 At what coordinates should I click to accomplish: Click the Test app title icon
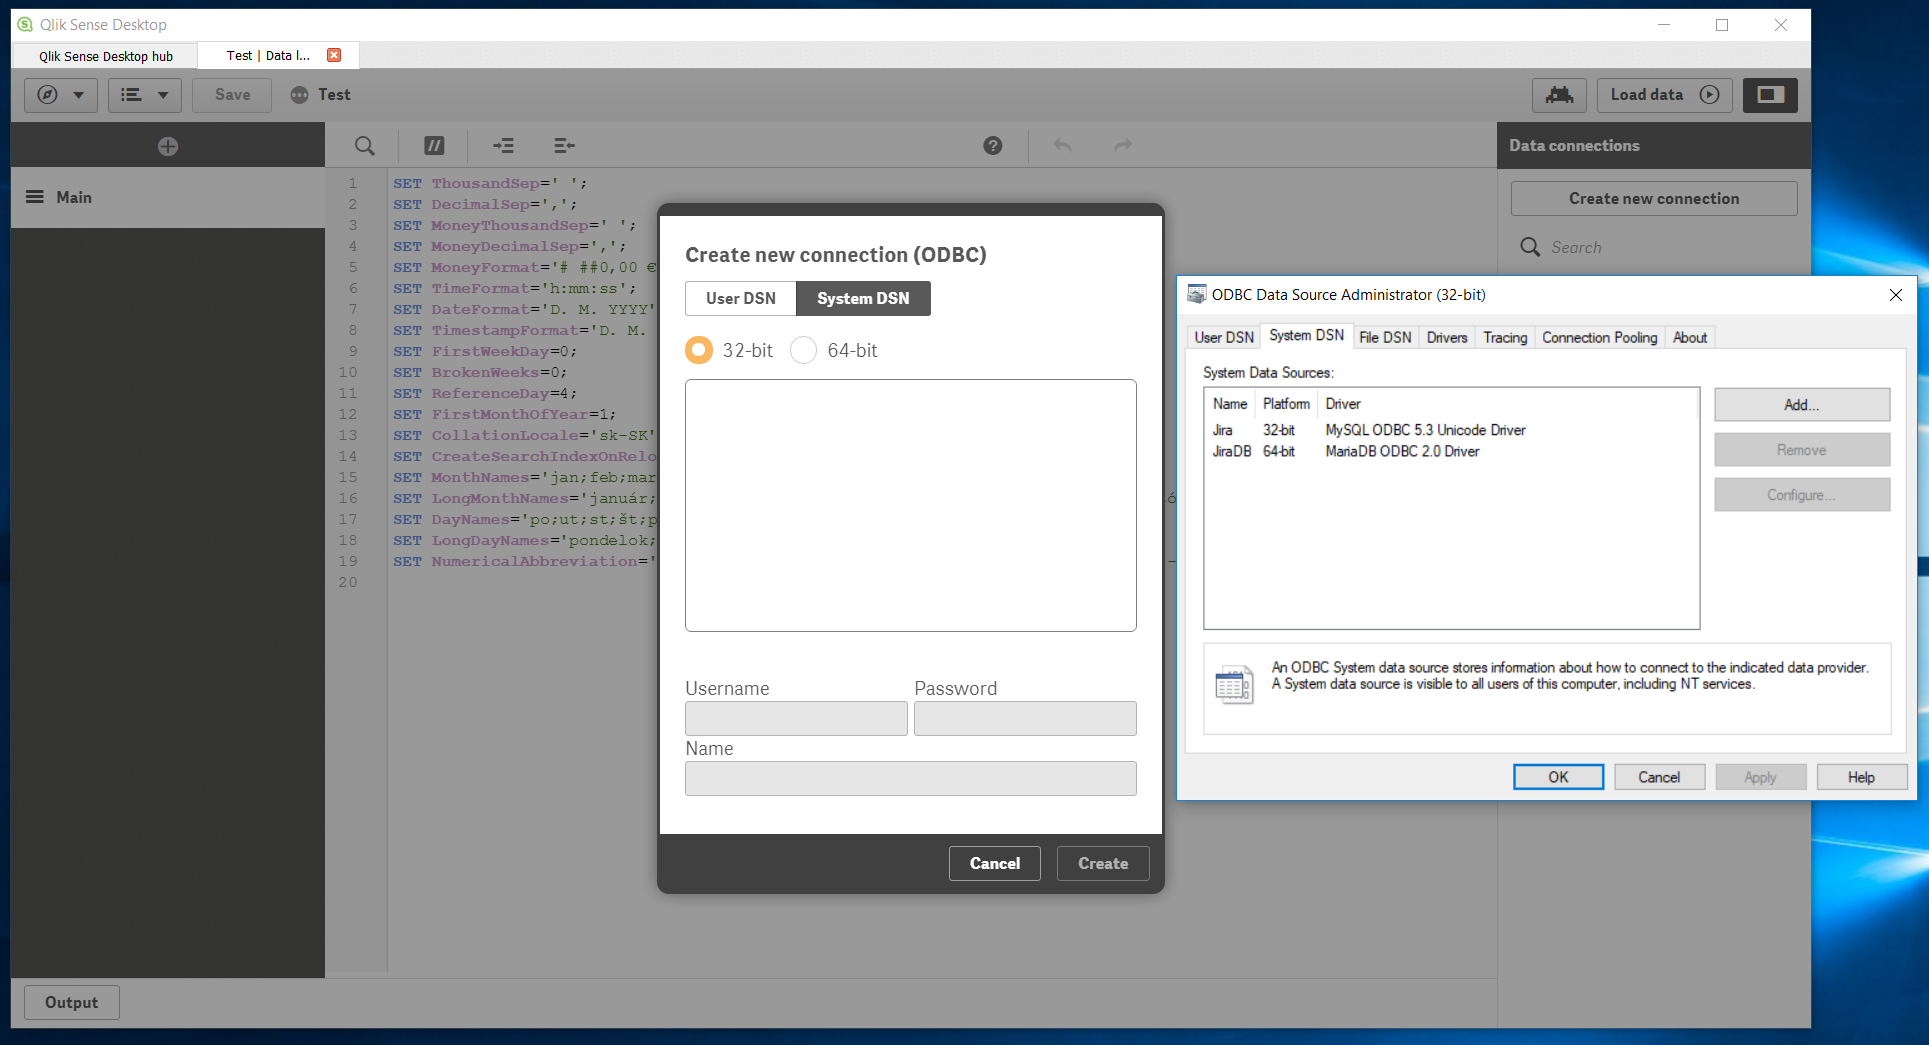[x=299, y=95]
